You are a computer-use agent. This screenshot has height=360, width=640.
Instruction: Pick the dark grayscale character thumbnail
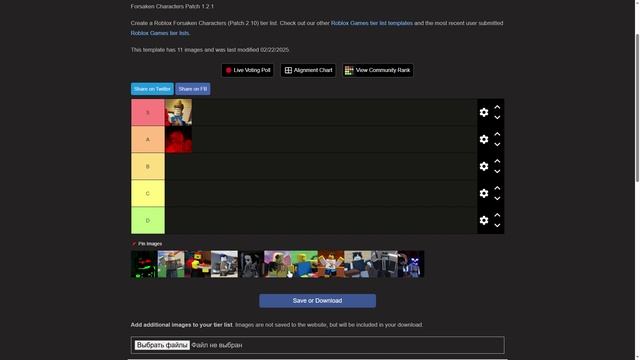click(x=251, y=264)
